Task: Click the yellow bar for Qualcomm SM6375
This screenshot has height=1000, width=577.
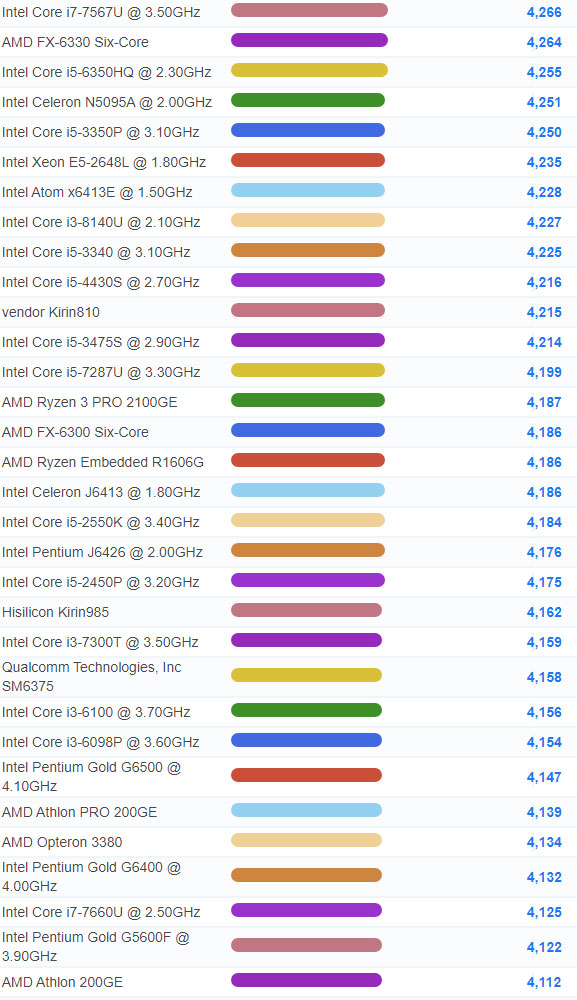Action: coord(306,675)
